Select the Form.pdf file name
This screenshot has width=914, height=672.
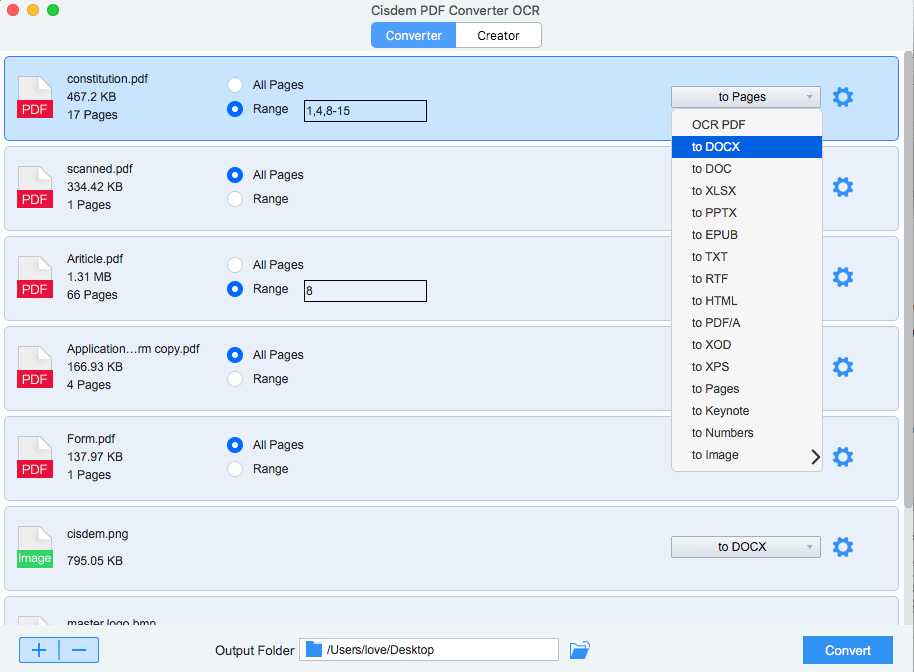click(91, 439)
